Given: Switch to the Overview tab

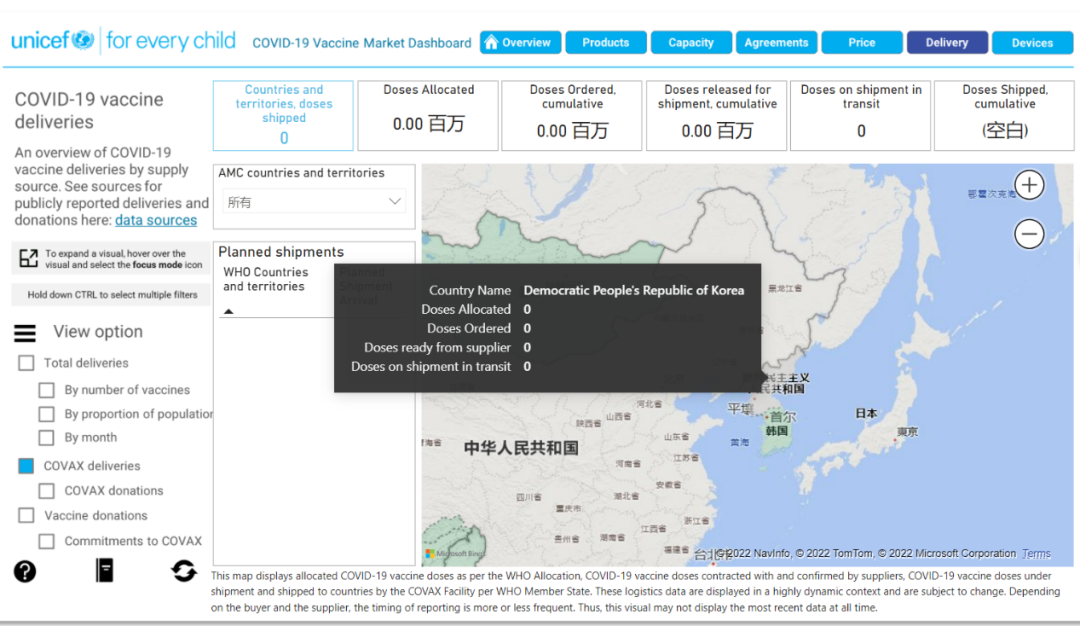Looking at the screenshot, I should [518, 43].
